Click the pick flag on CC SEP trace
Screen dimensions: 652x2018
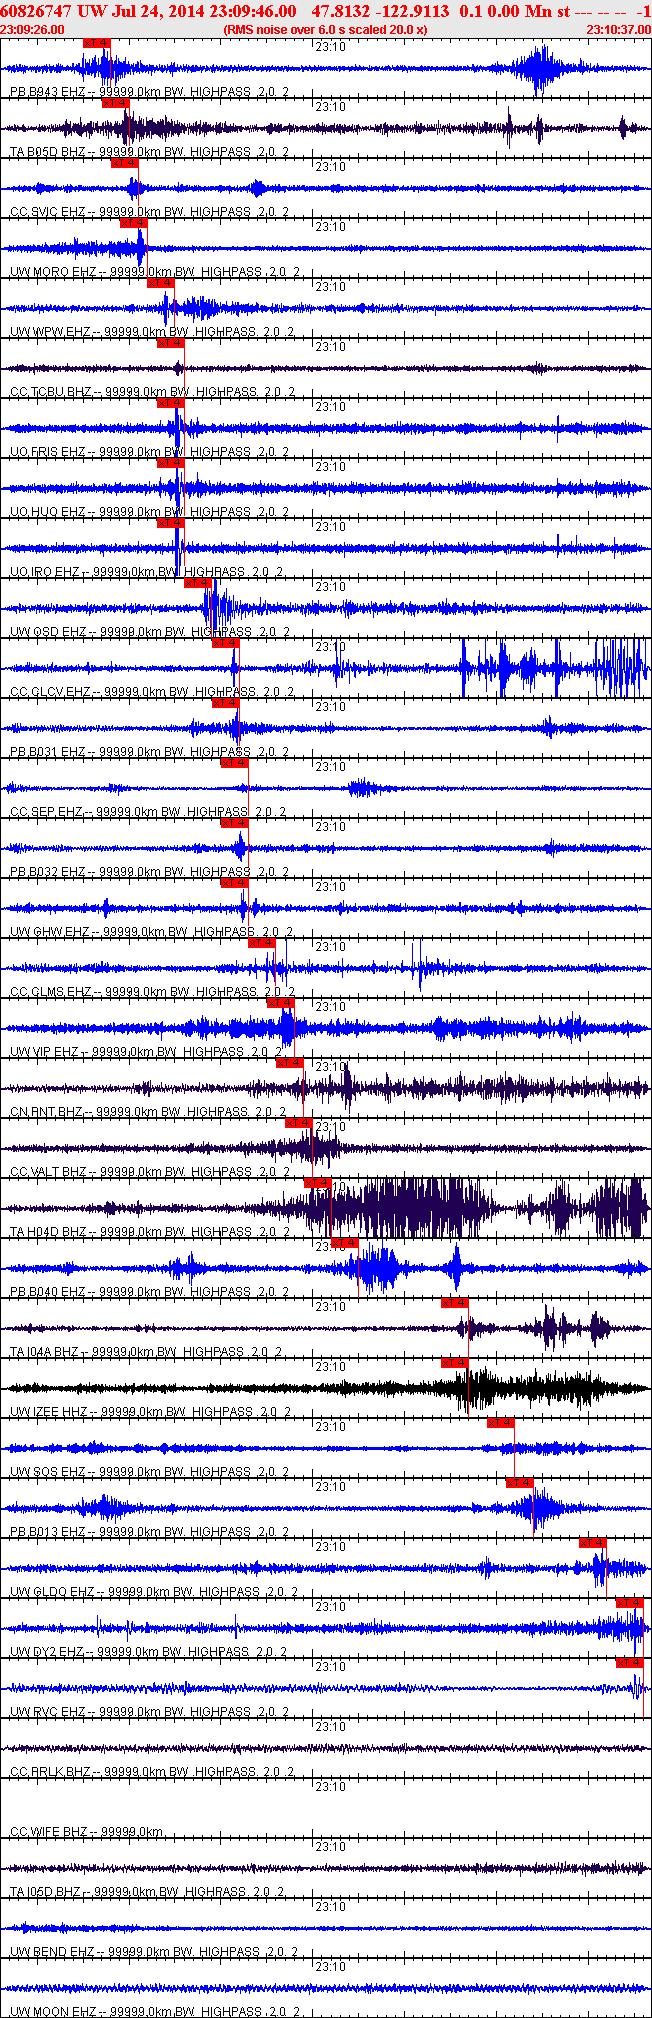click(x=235, y=763)
